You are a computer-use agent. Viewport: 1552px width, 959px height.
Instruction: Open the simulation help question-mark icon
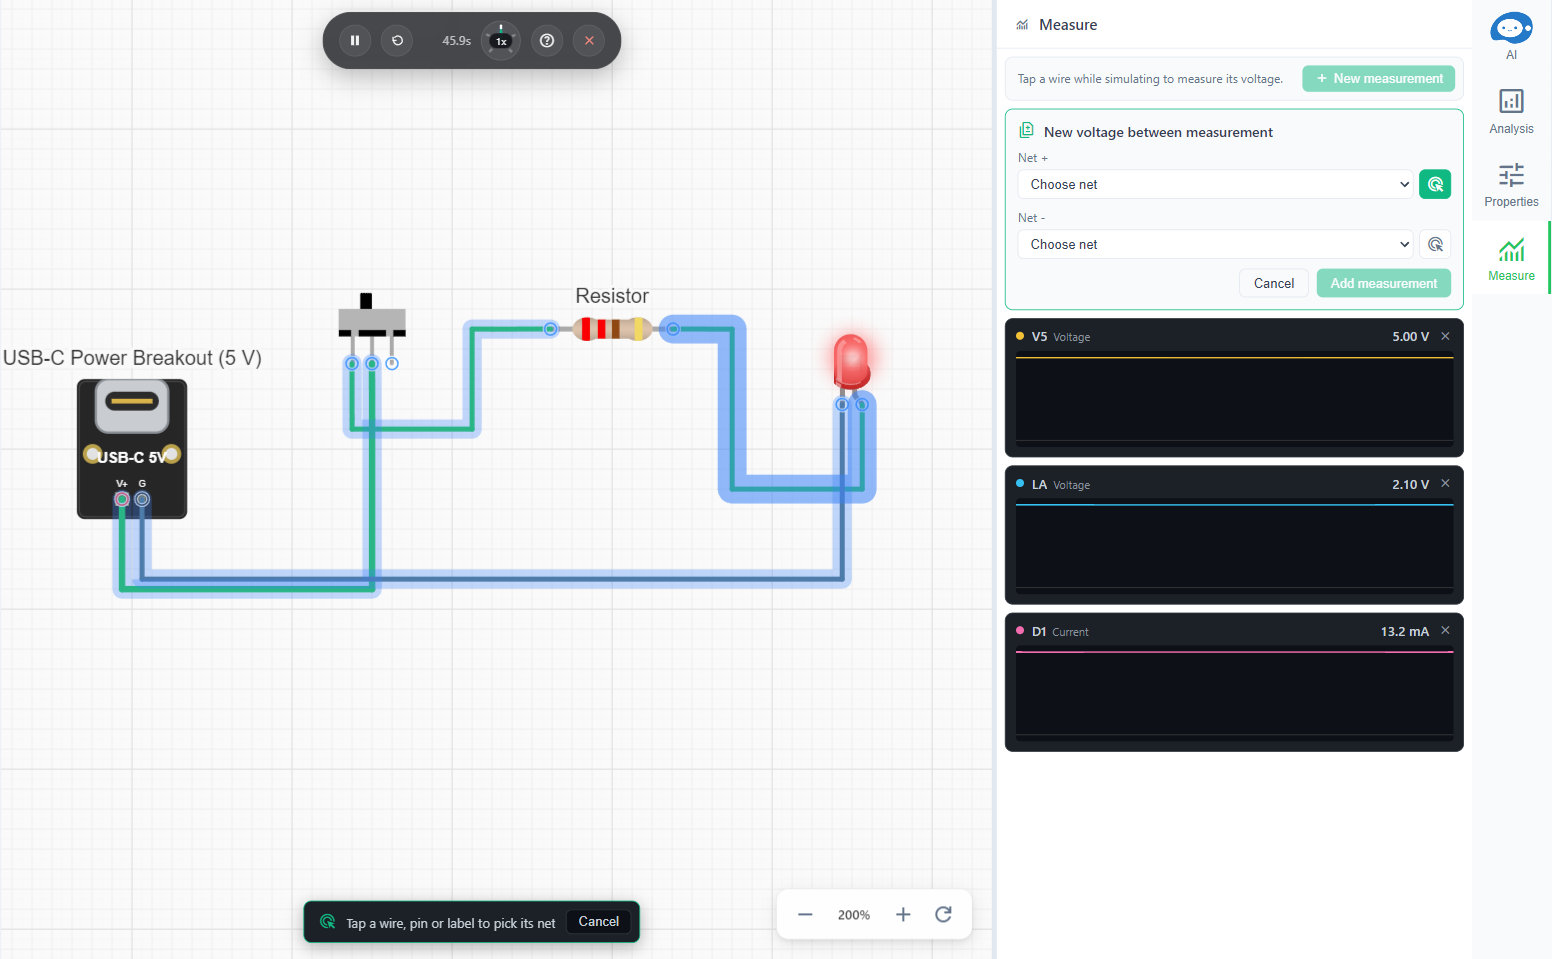[547, 41]
